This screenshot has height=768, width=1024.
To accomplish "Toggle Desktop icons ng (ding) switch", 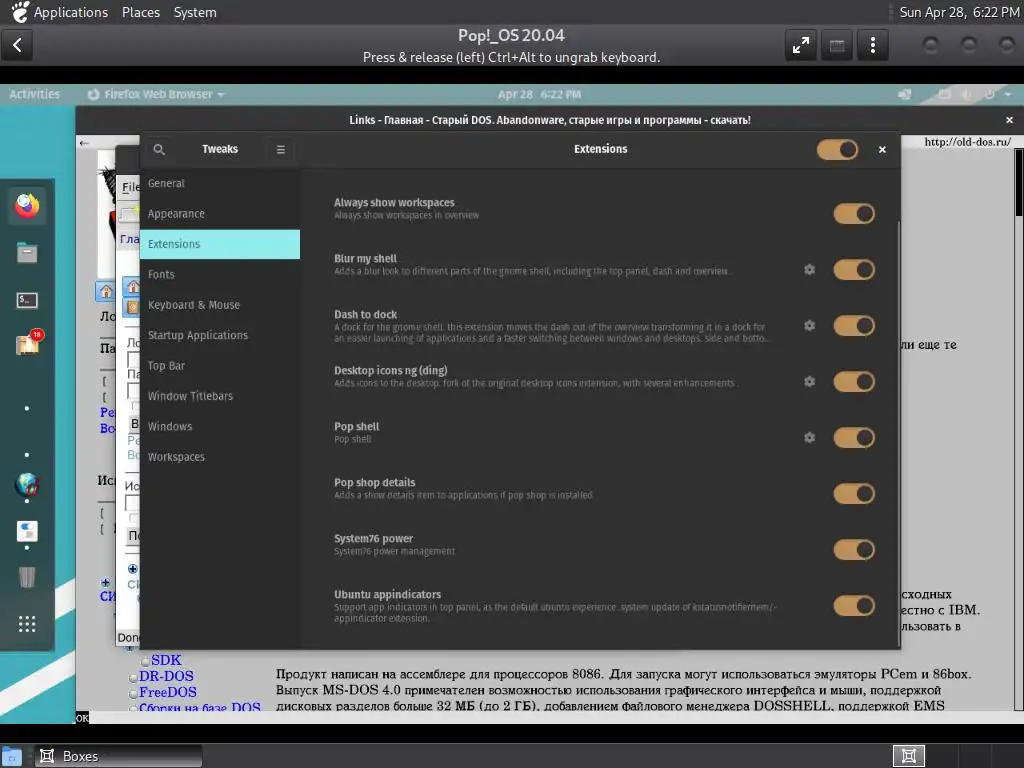I will click(854, 381).
